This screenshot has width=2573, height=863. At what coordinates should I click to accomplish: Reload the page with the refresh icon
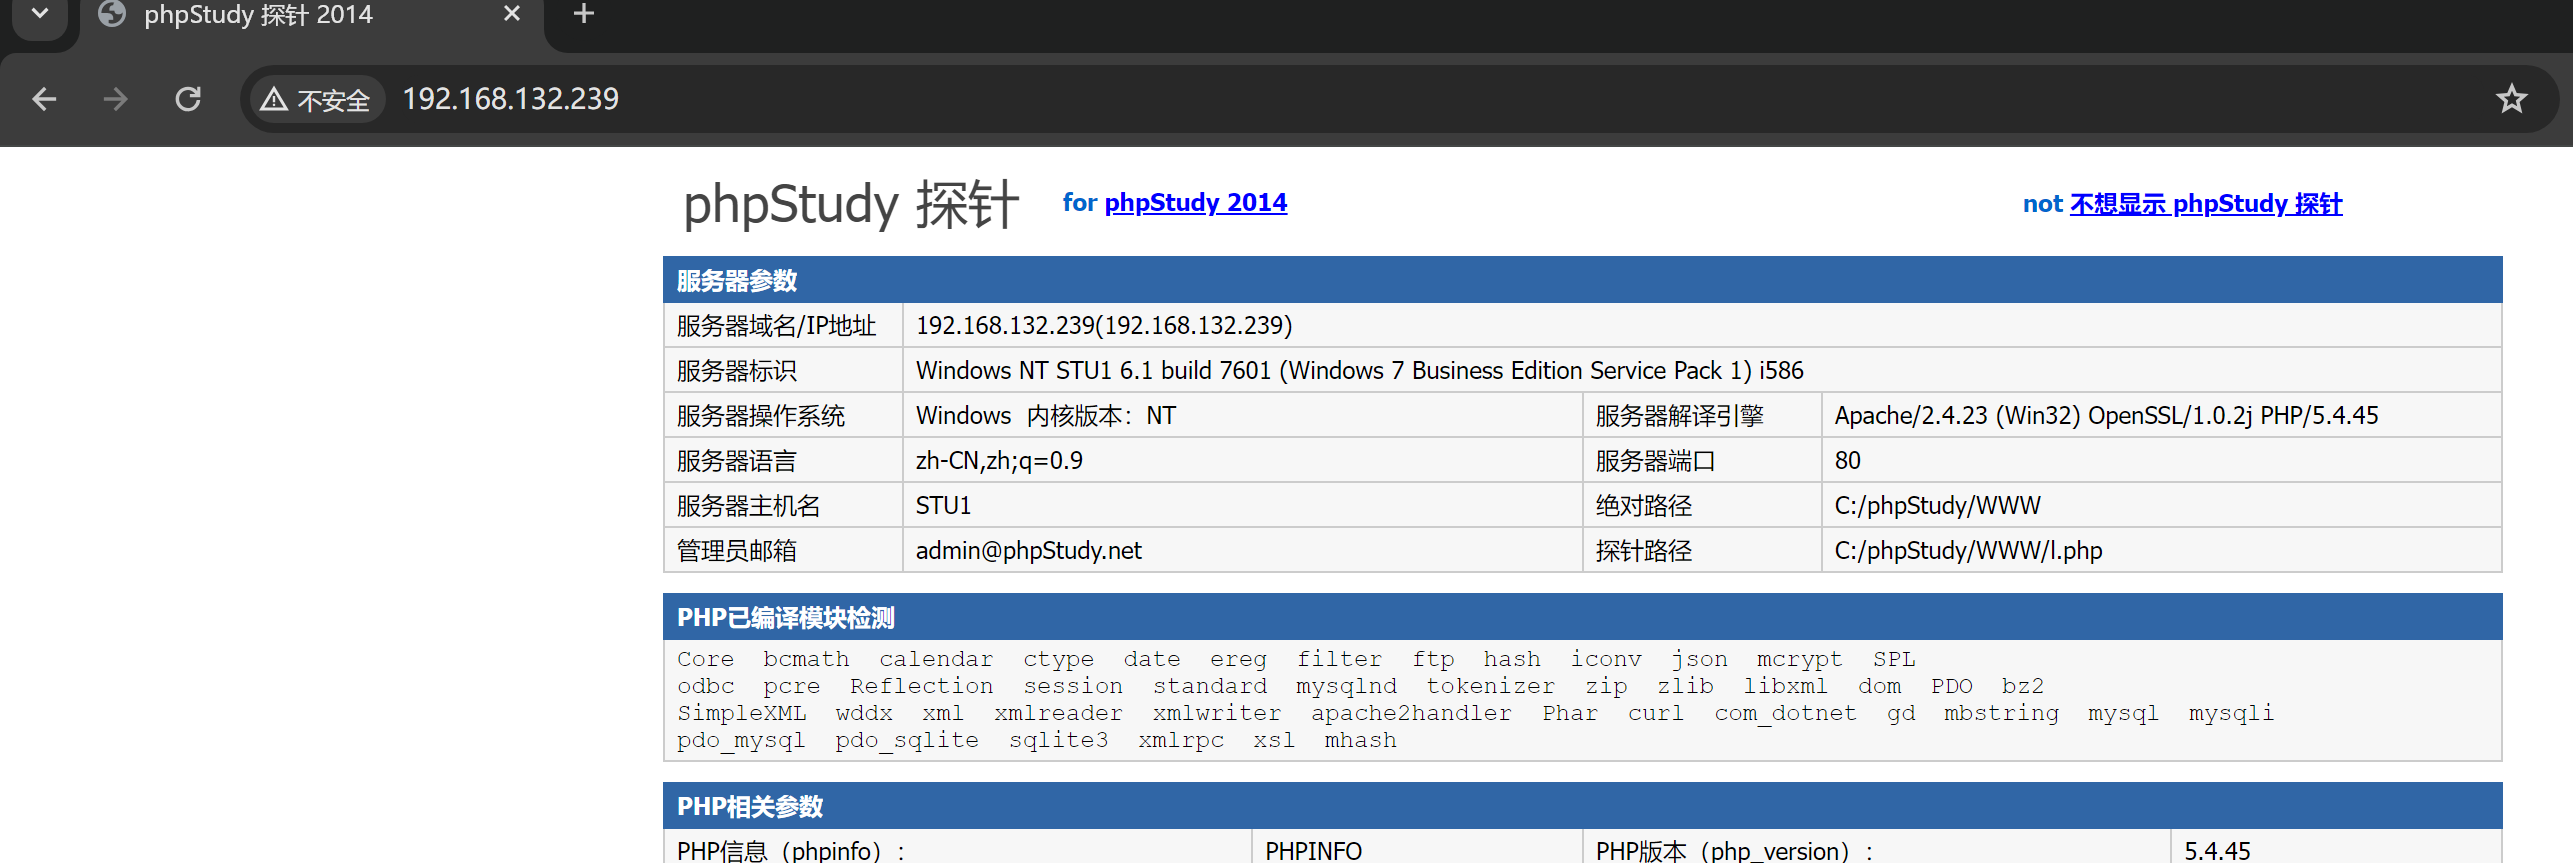point(188,99)
